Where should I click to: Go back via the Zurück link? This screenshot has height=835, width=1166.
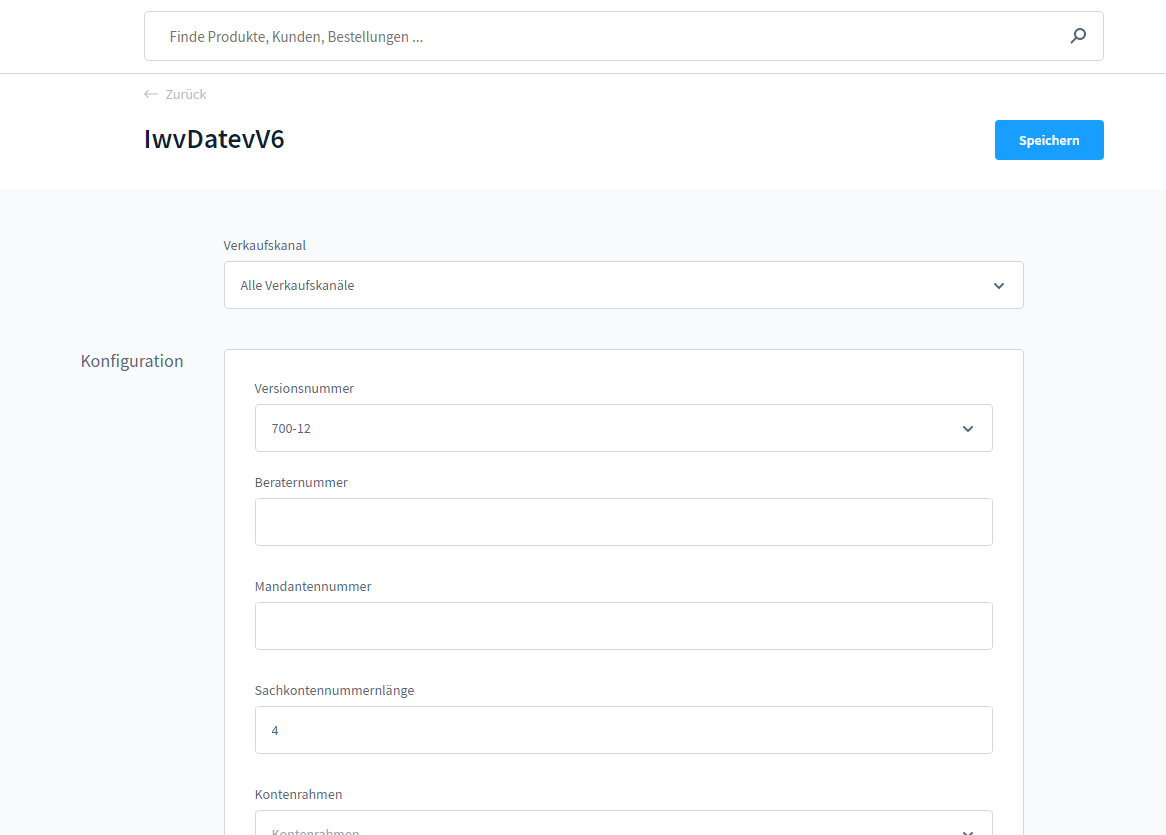pos(185,94)
